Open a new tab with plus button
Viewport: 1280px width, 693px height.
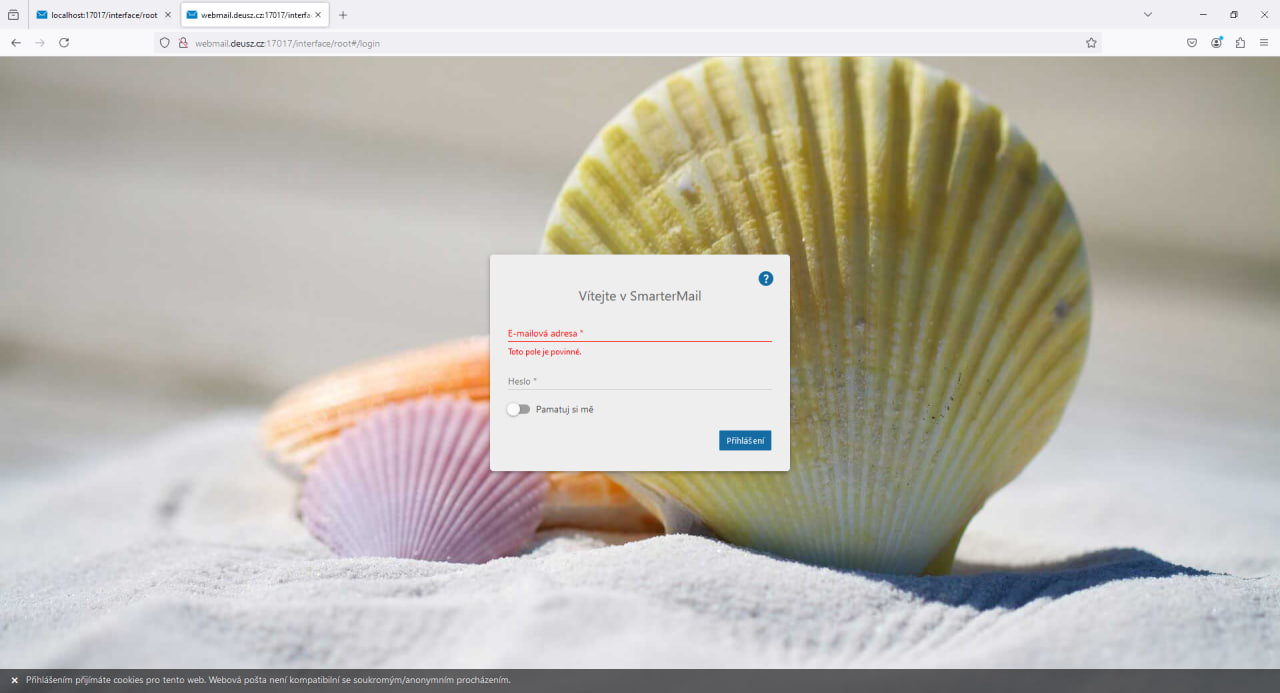(343, 15)
